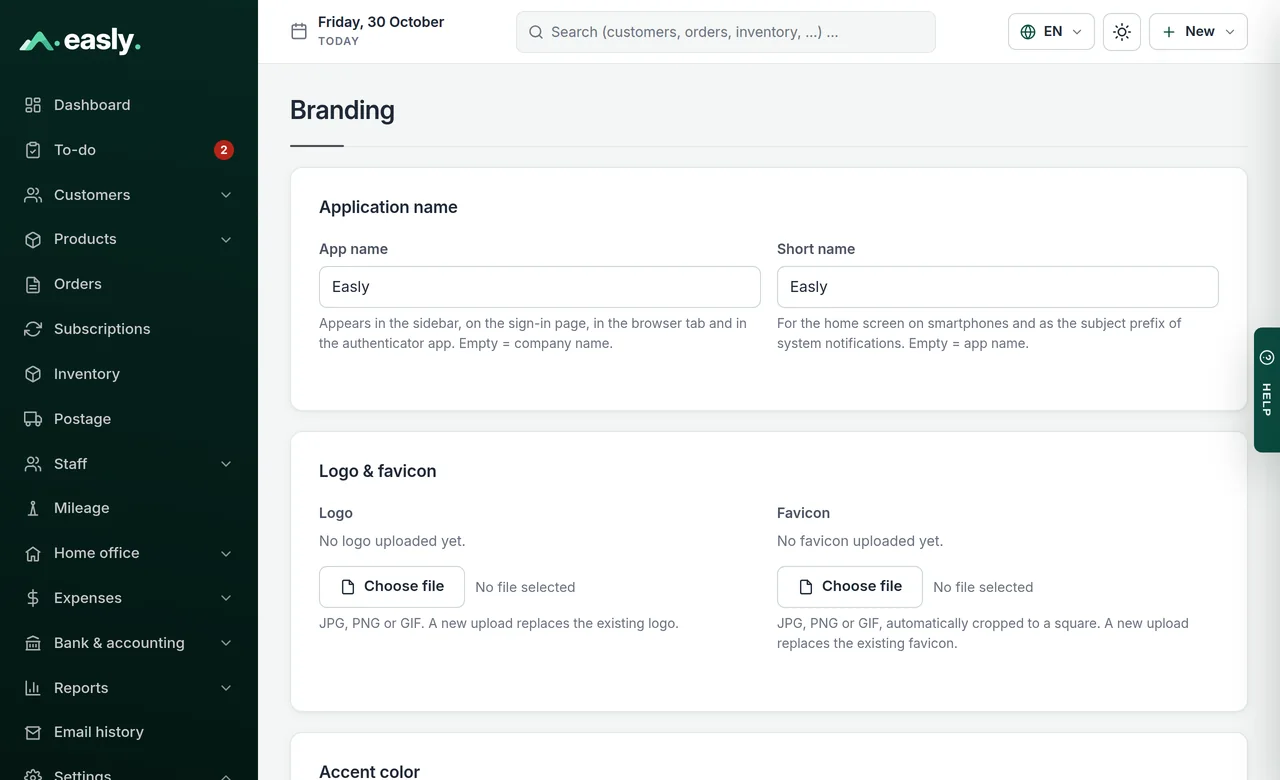Screen dimensions: 1280x780
Task: Click the Products box icon
Action: coord(33,239)
